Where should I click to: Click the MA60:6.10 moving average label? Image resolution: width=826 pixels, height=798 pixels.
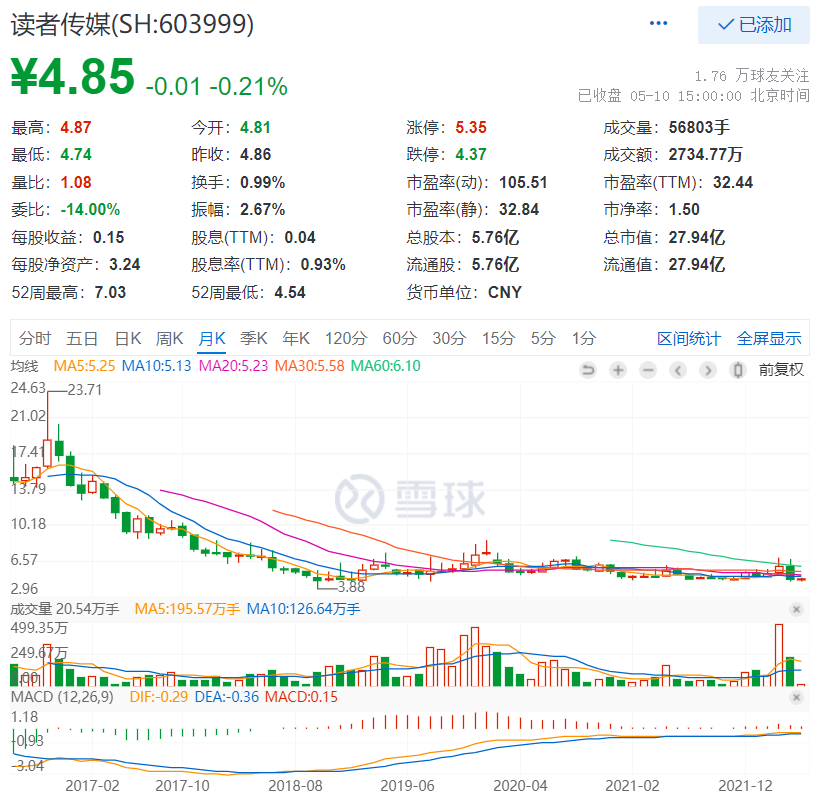(386, 366)
